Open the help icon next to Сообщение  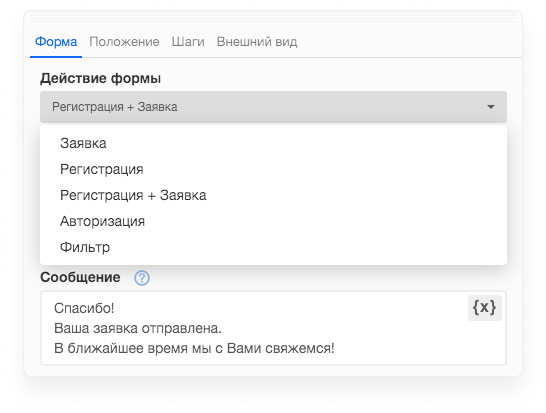[x=142, y=278]
